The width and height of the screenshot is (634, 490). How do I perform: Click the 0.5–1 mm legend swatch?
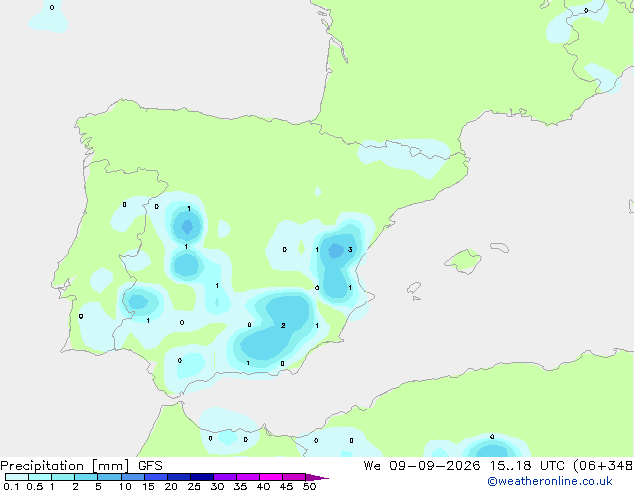tap(40, 477)
